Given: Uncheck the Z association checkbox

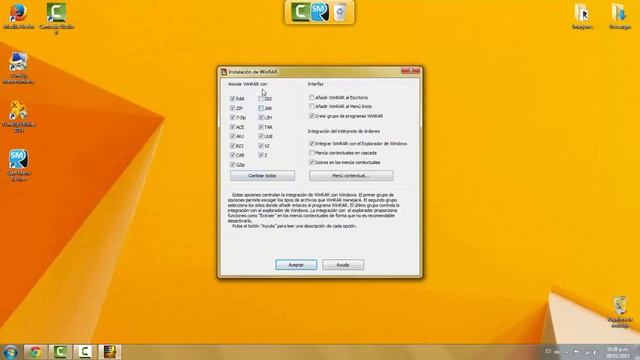Looking at the screenshot, I should click(261, 155).
